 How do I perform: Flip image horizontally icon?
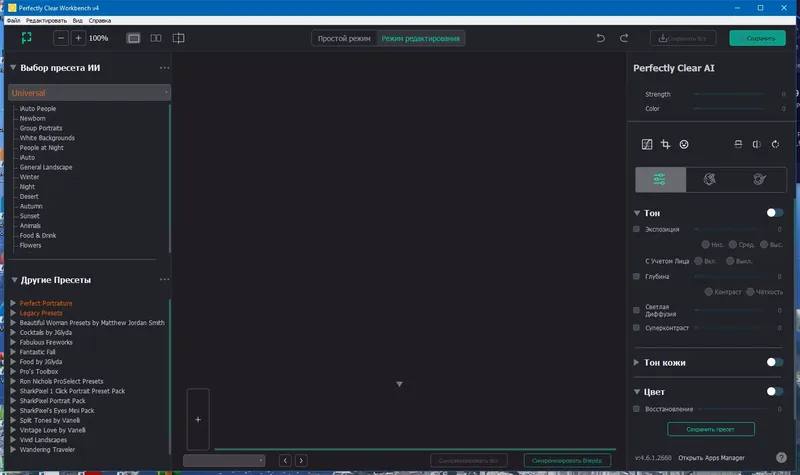[757, 144]
